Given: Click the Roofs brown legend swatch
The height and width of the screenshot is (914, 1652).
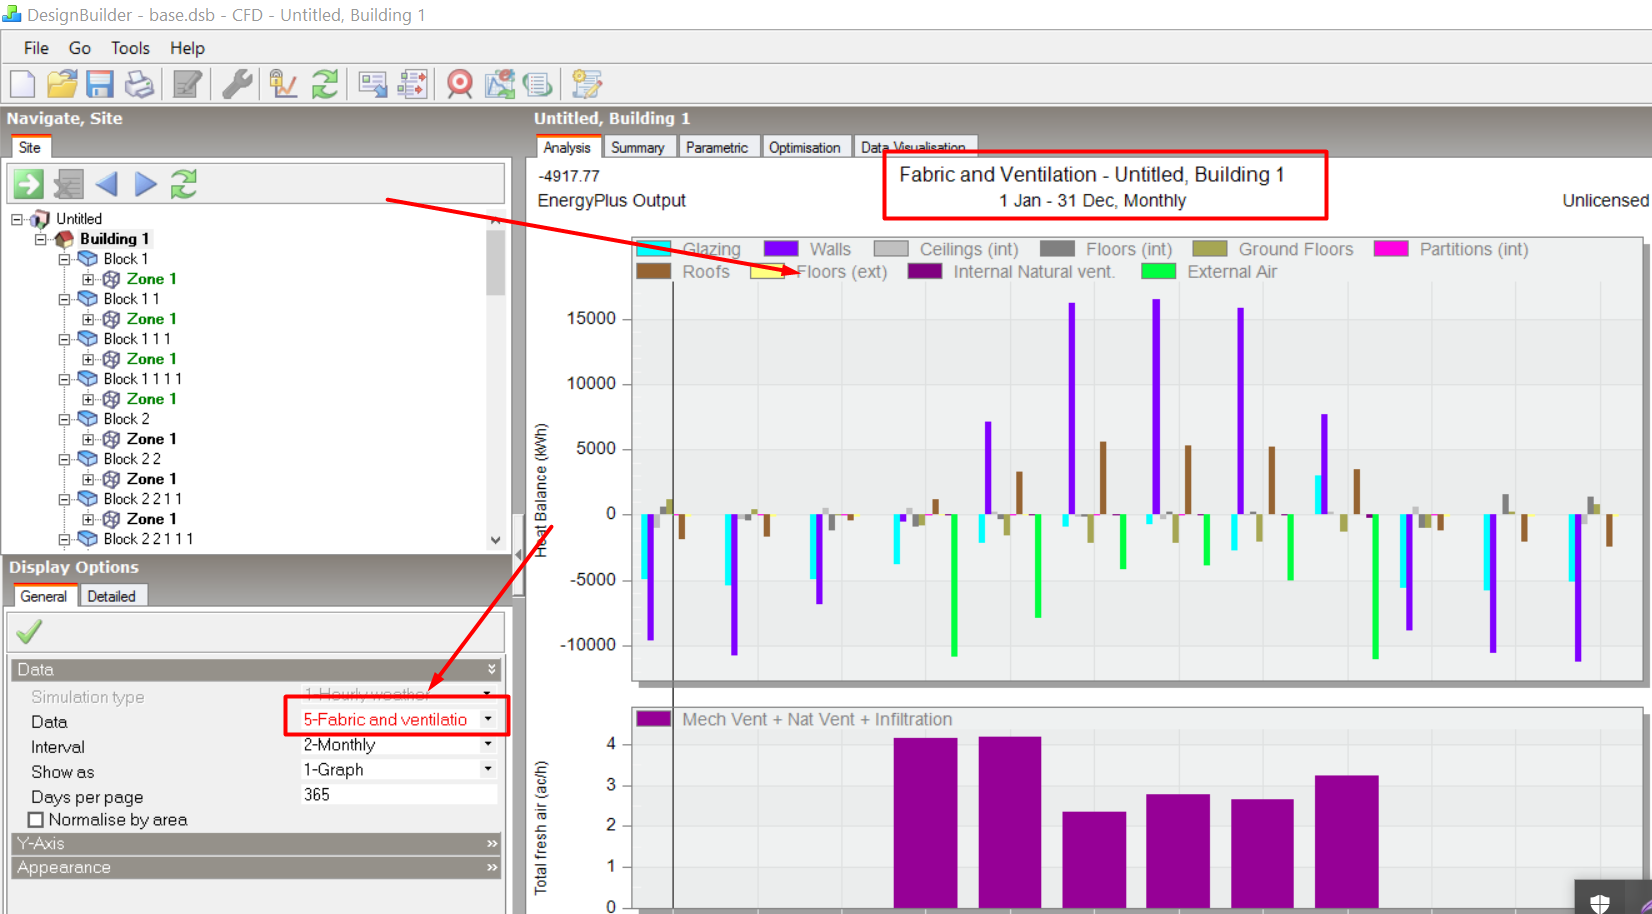Looking at the screenshot, I should (x=654, y=271).
